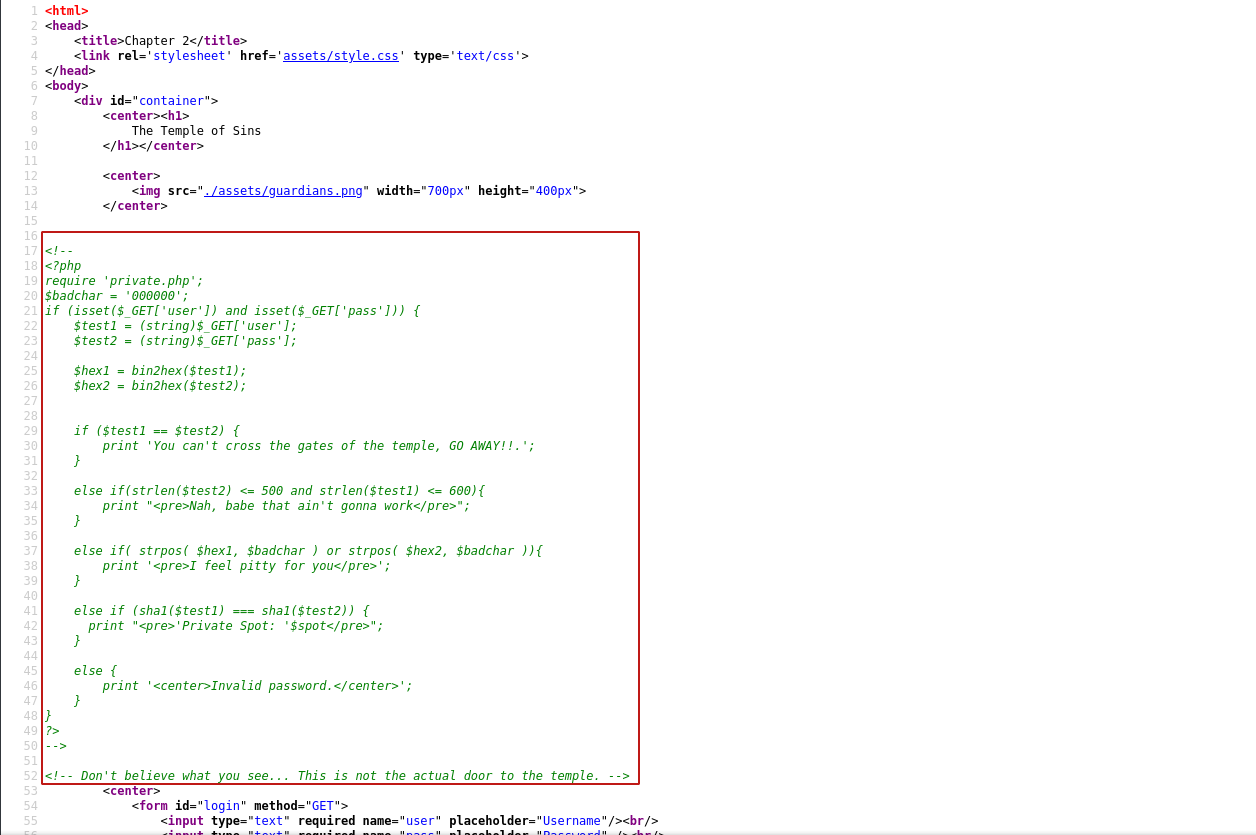Click the $badchar = '000000' assignment
Screen dimensions: 1256x835
116,296
